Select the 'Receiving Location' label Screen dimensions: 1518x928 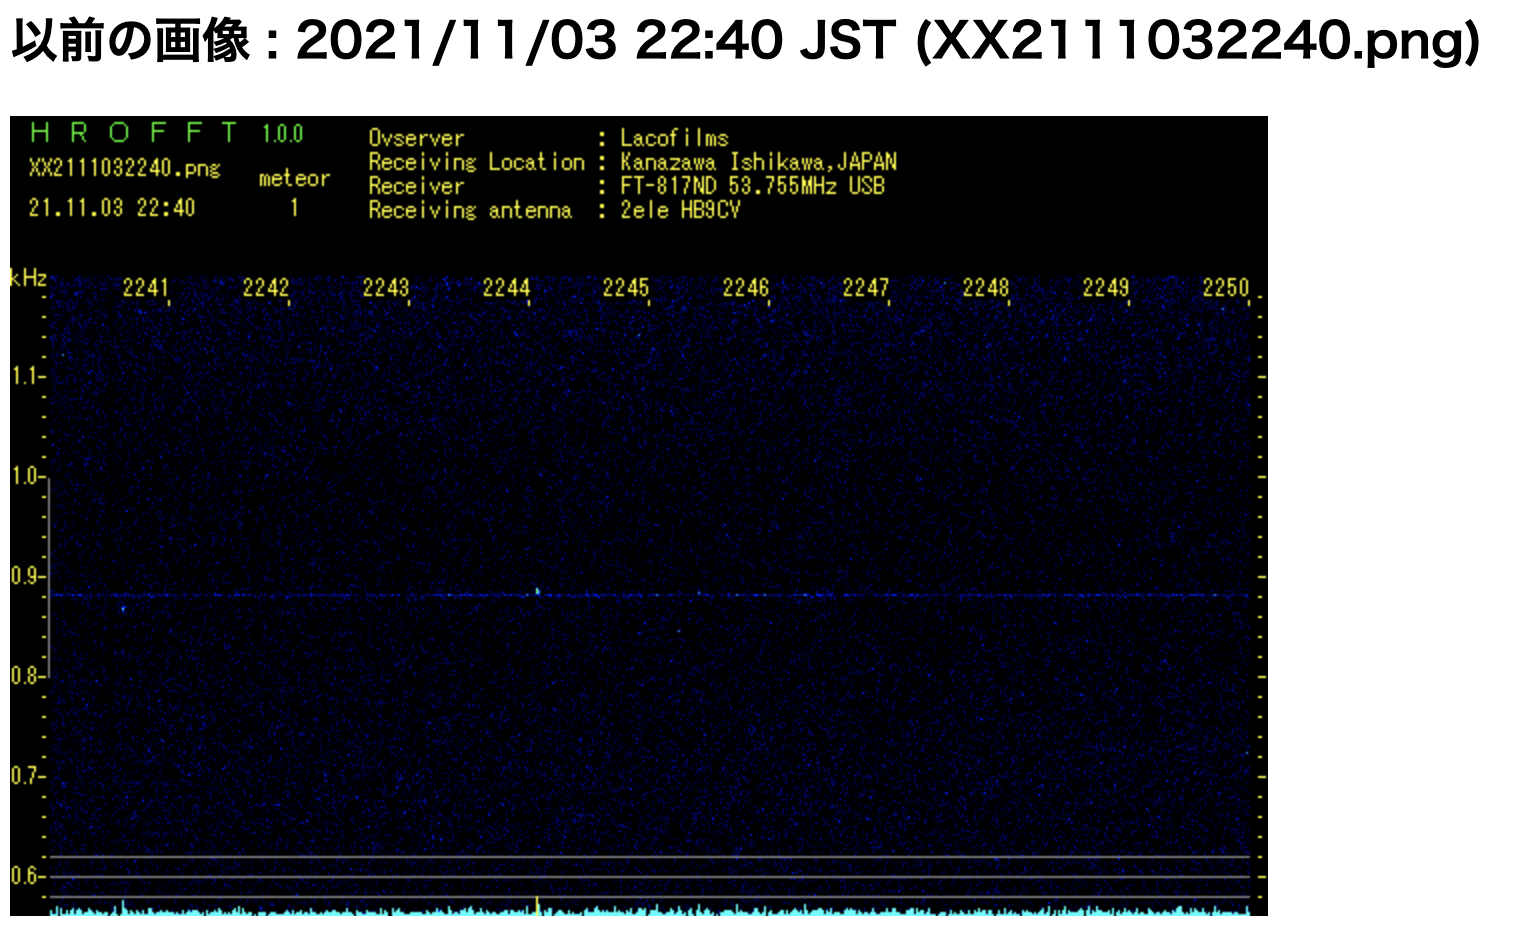point(476,162)
